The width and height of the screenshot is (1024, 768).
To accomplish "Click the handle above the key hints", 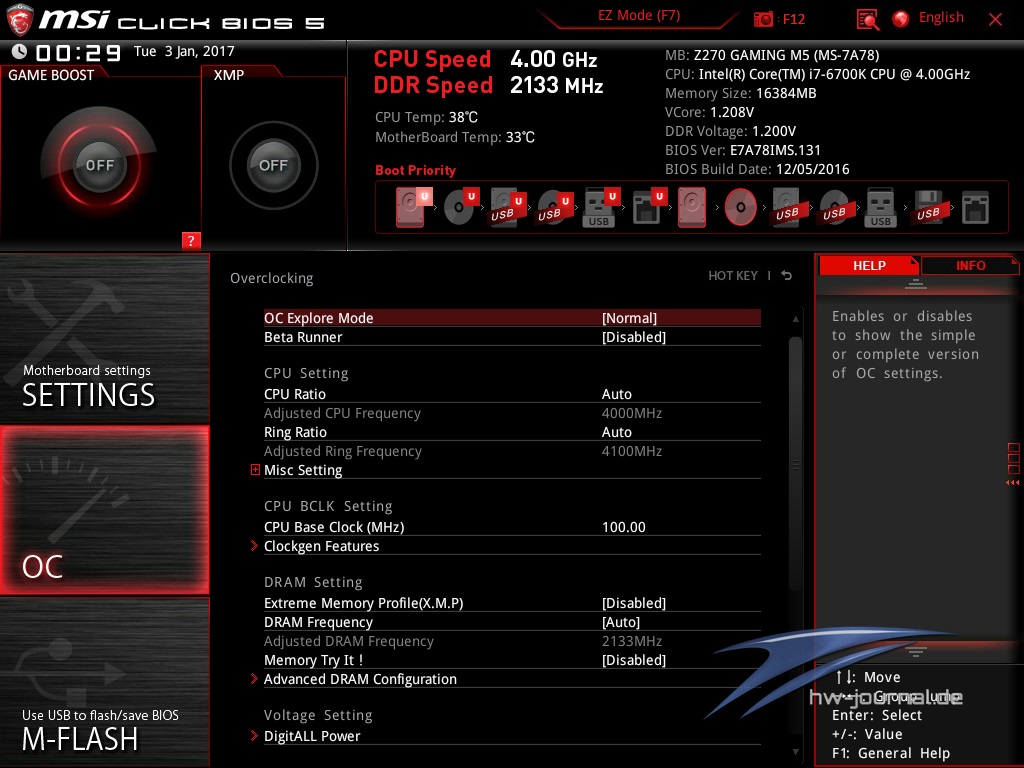I will pos(916,651).
